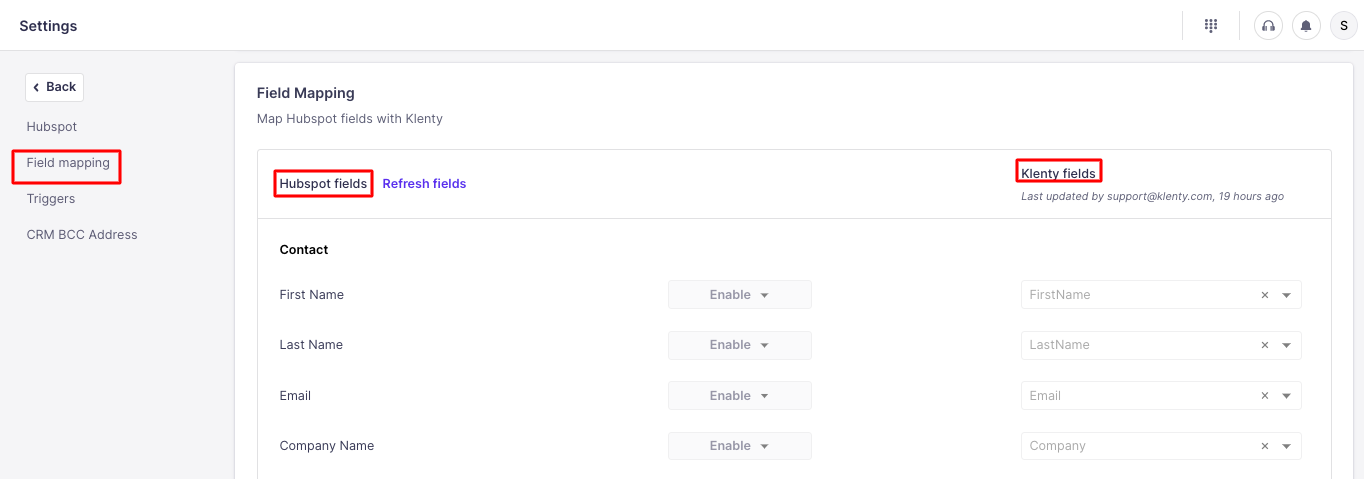
Task: Open CRM BCC Address settings
Action: coord(82,235)
